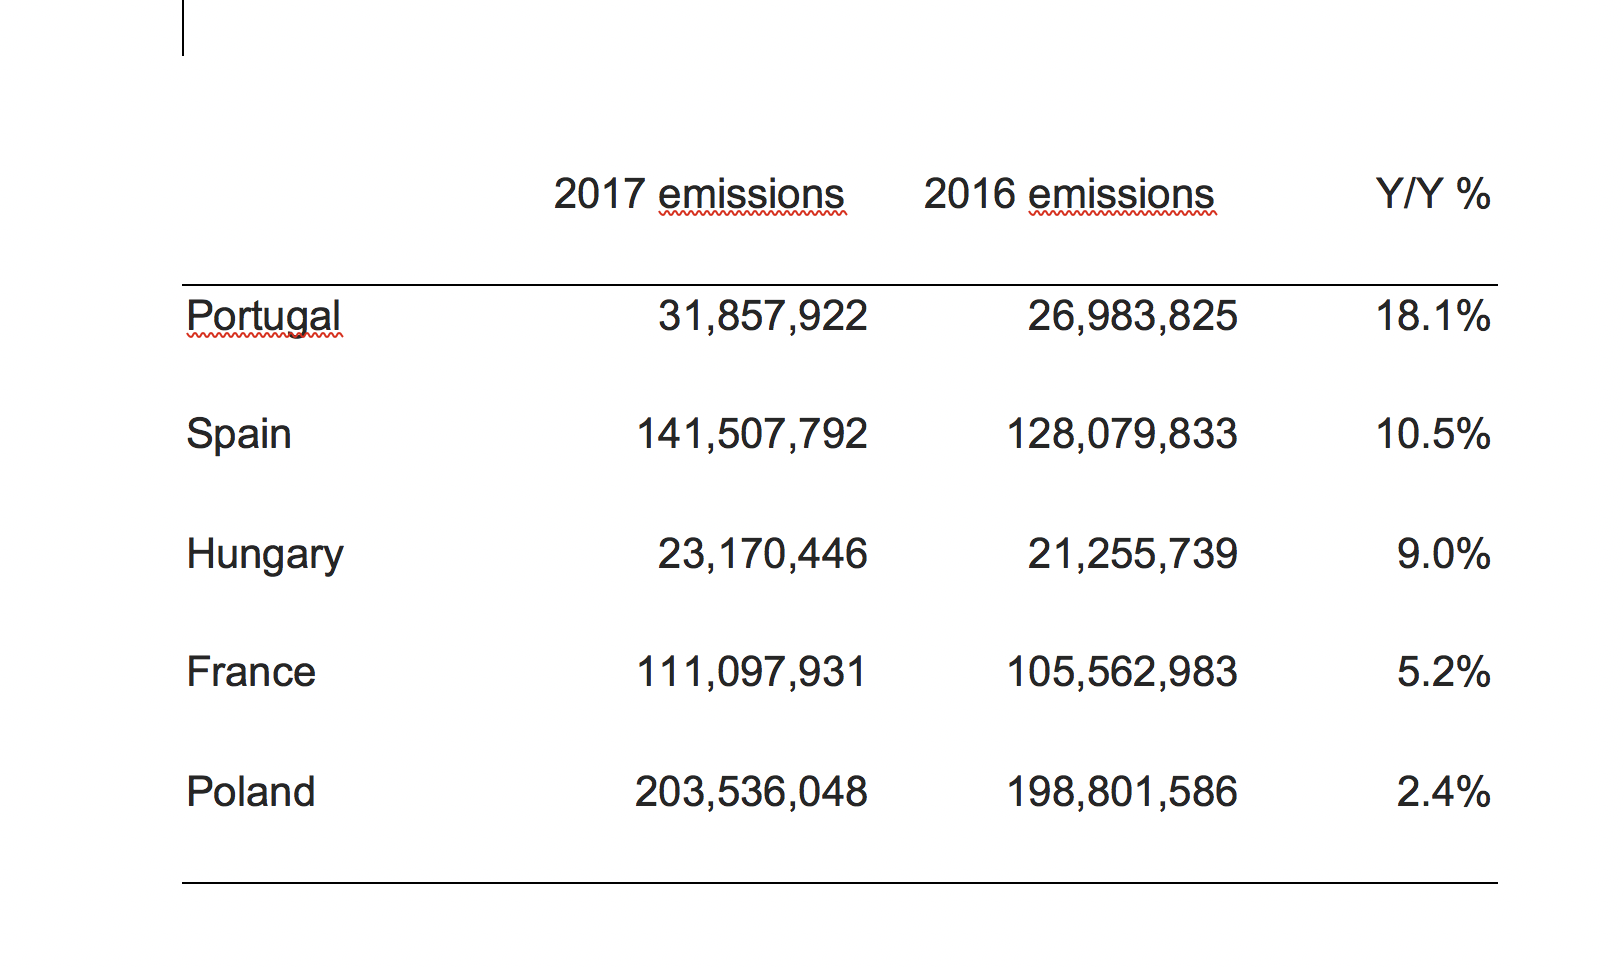Click the misspelled word Portugal
The image size is (1624, 968).
263,316
